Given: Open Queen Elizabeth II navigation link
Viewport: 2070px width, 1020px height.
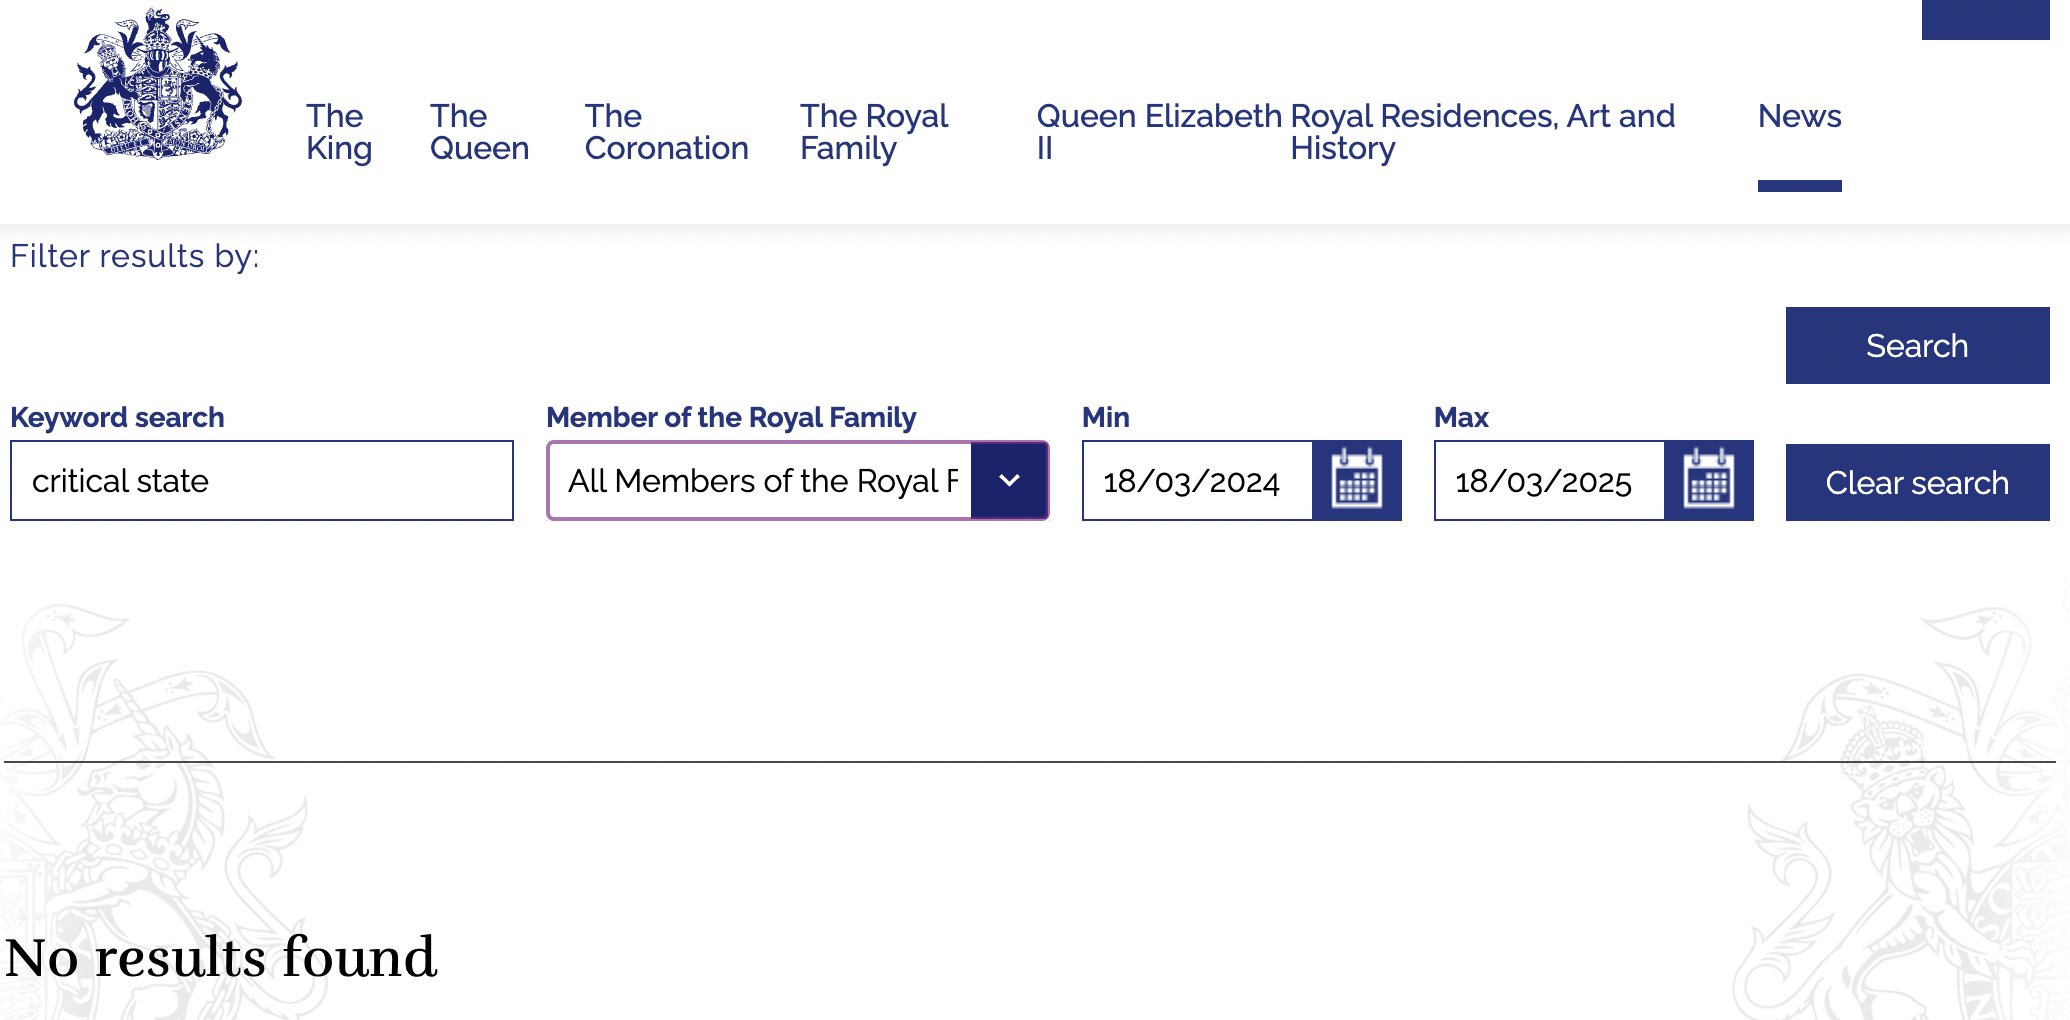Looking at the screenshot, I should [1158, 132].
